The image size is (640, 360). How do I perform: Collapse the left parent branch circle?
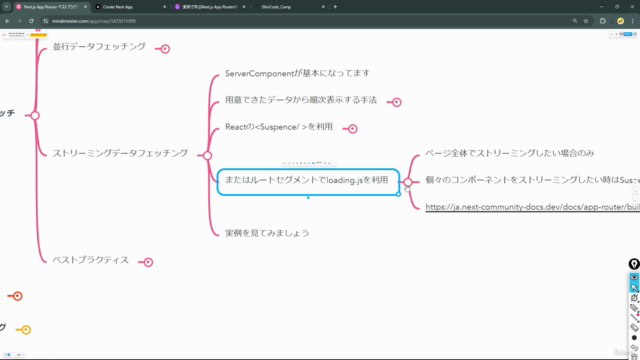pos(35,116)
